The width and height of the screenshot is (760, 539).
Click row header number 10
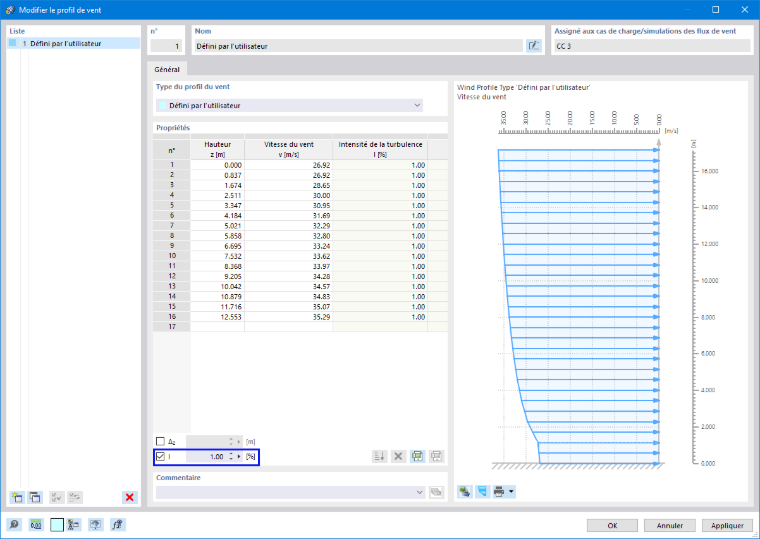click(x=172, y=256)
